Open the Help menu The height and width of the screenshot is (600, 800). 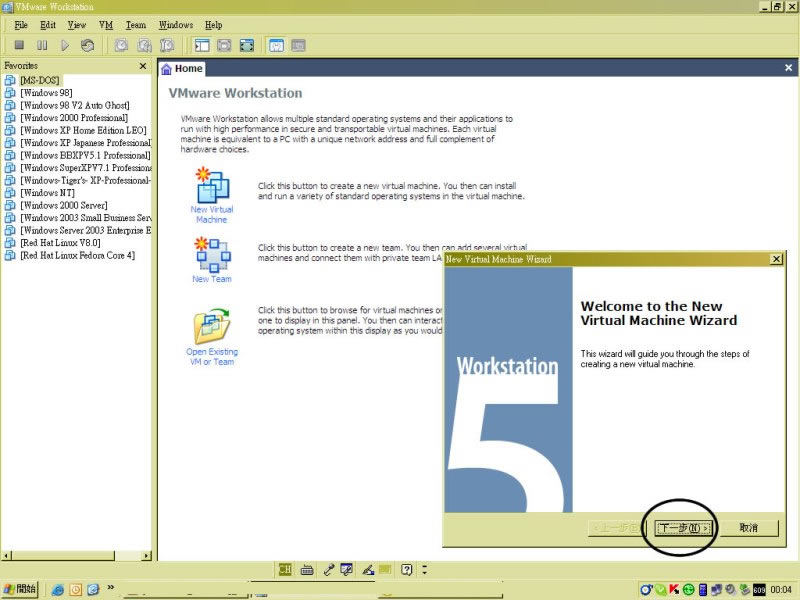(214, 25)
